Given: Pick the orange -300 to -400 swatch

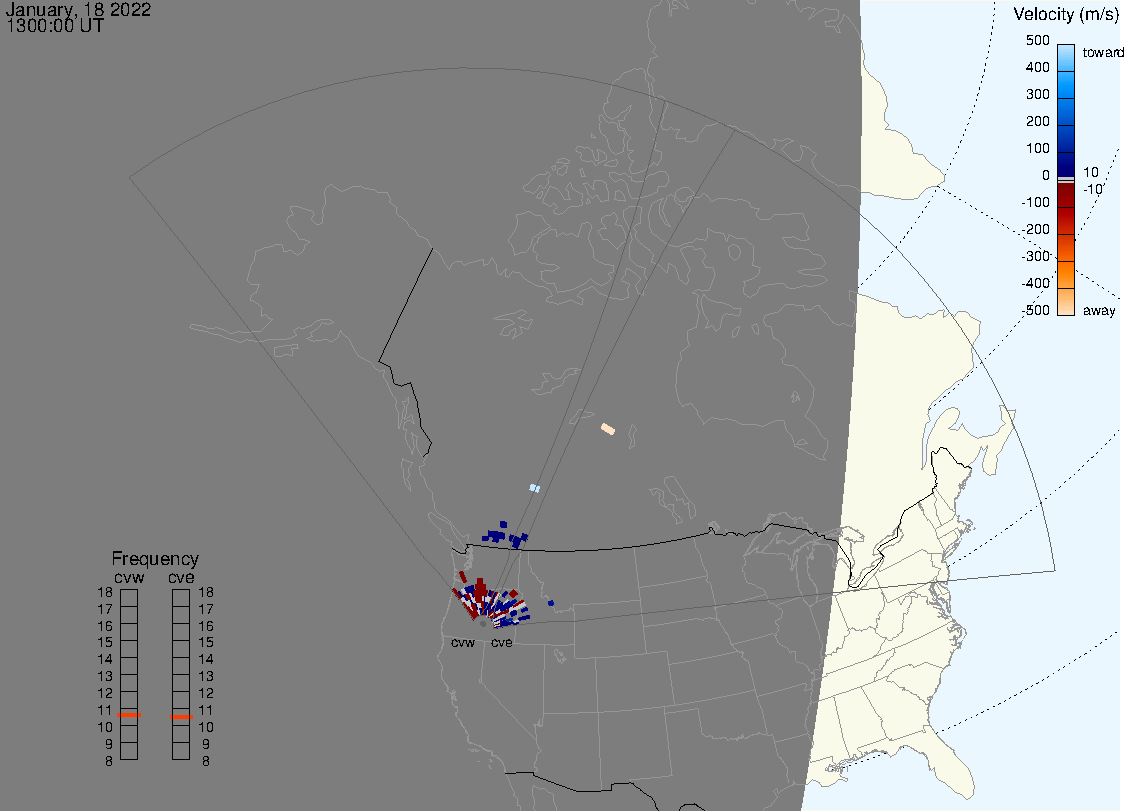Looking at the screenshot, I should click(1066, 275).
